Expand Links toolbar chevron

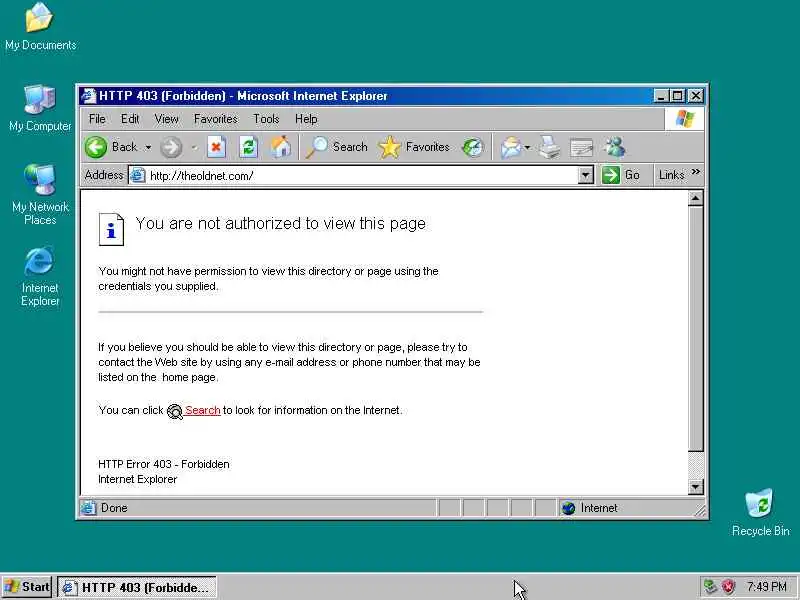pyautogui.click(x=696, y=172)
